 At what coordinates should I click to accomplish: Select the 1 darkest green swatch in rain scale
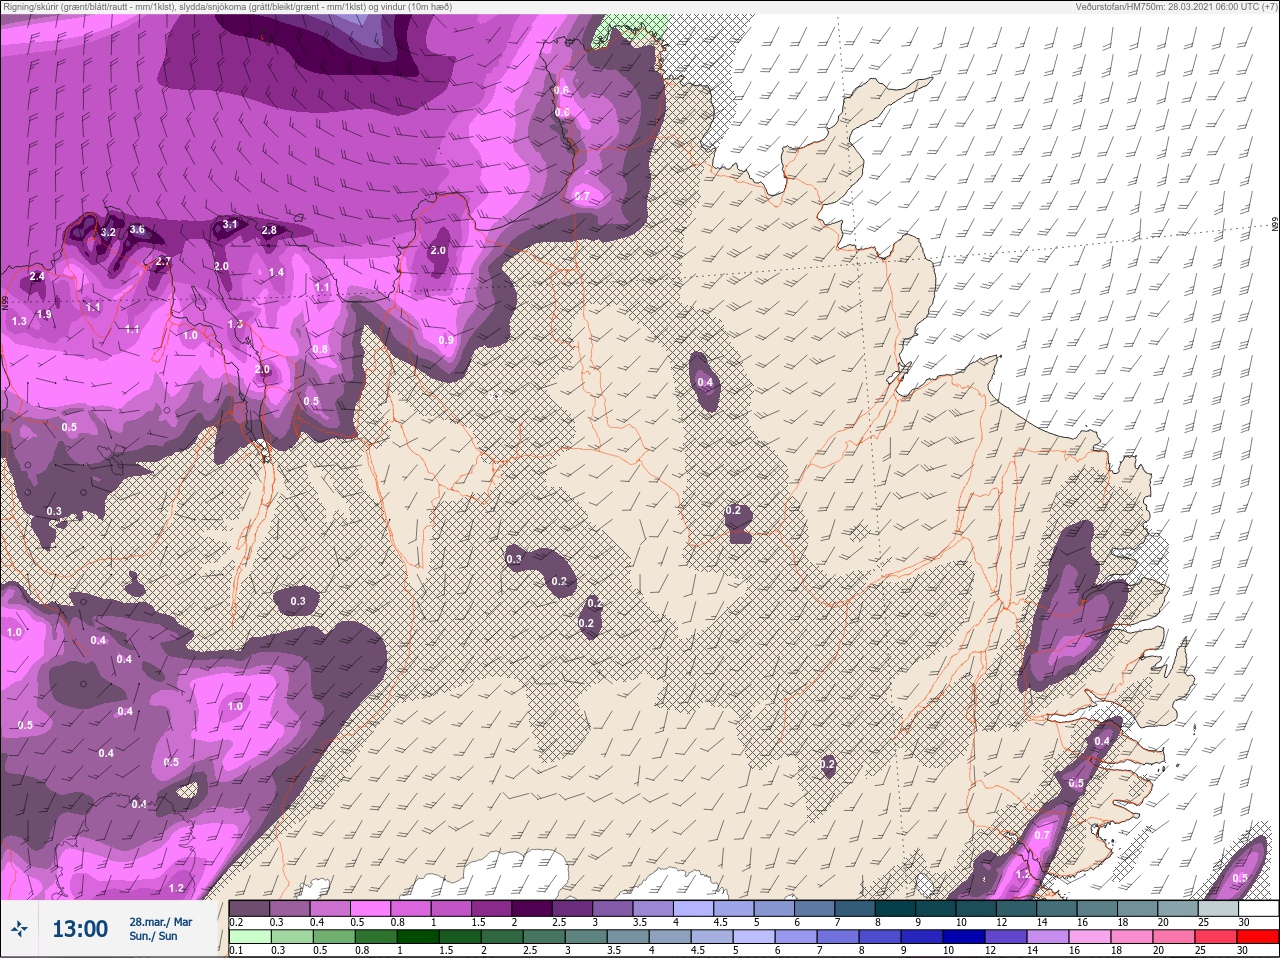(418, 937)
